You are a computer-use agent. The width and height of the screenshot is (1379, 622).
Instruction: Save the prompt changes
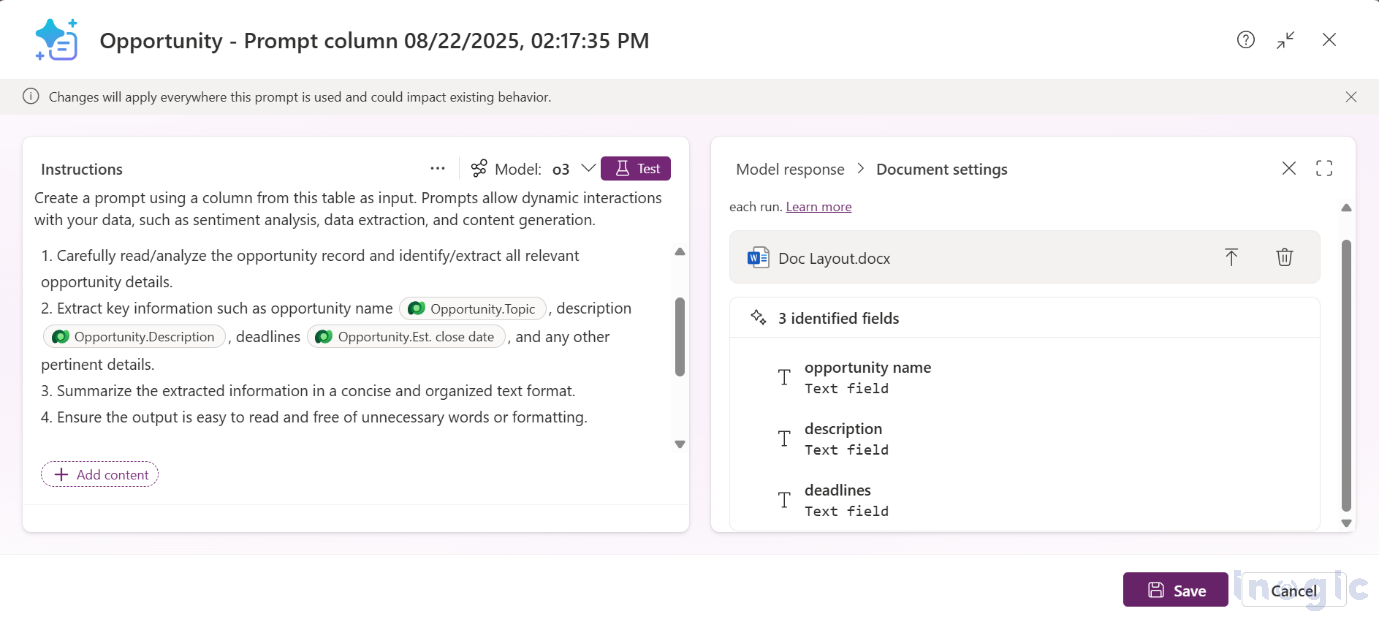click(1176, 590)
